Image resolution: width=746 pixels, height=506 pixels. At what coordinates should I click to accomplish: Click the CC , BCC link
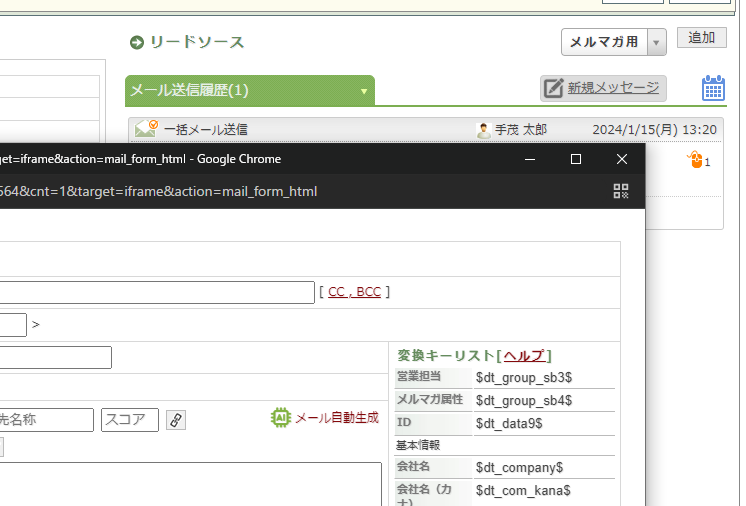point(354,292)
